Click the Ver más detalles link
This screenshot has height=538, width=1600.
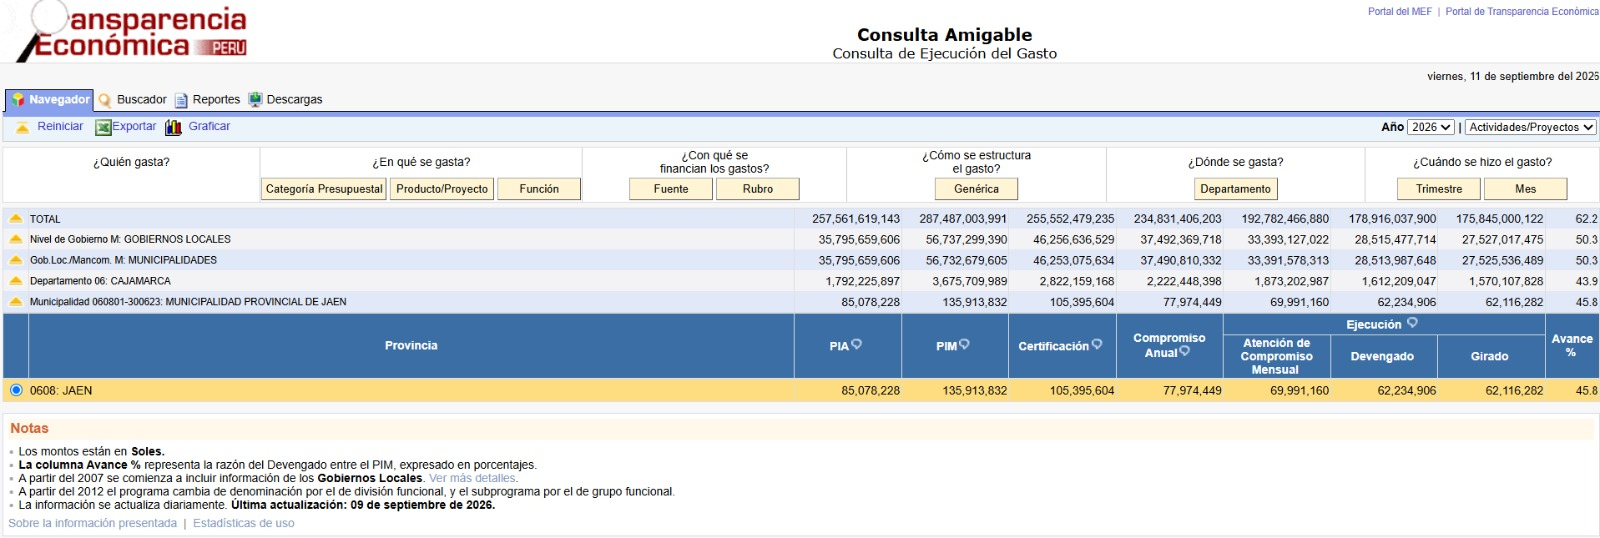coord(472,478)
